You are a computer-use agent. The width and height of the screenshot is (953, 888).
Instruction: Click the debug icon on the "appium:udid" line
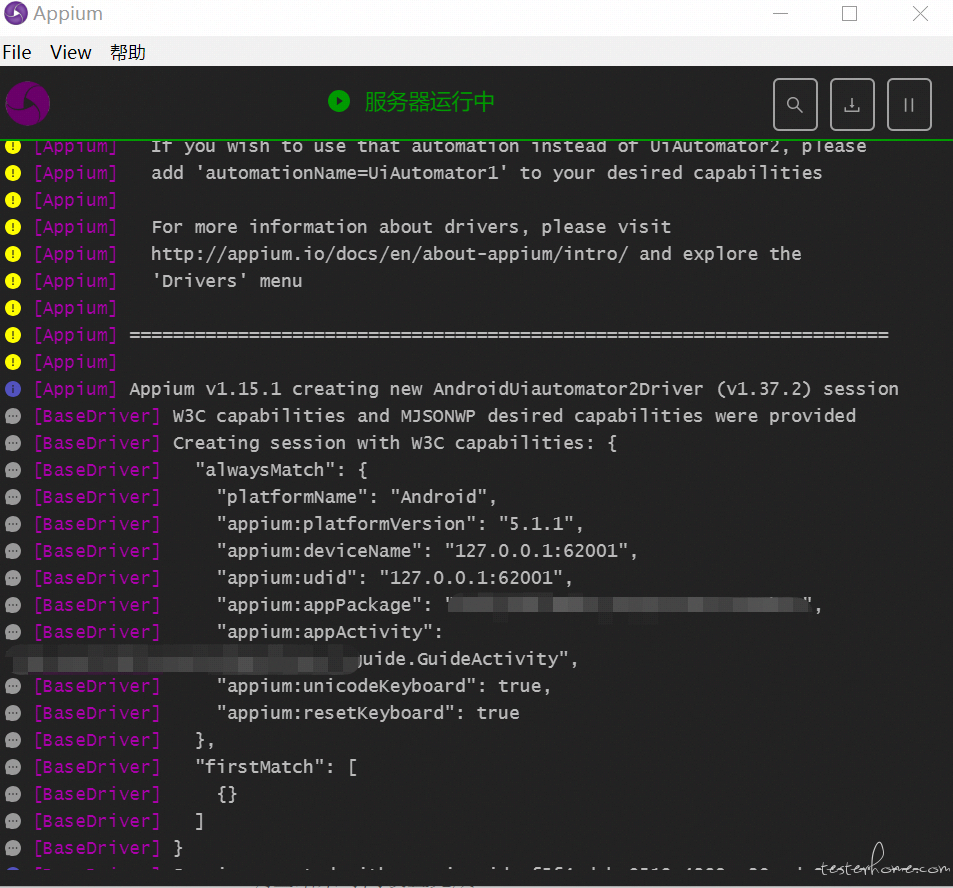tap(13, 578)
